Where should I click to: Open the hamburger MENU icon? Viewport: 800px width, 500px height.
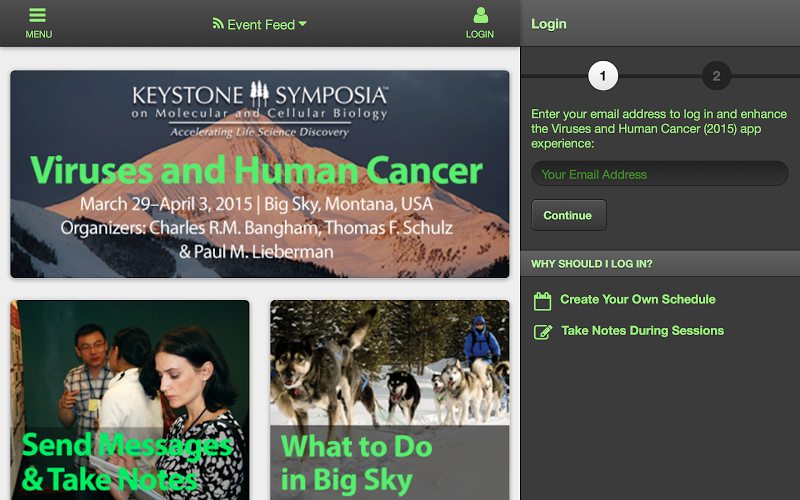38,15
